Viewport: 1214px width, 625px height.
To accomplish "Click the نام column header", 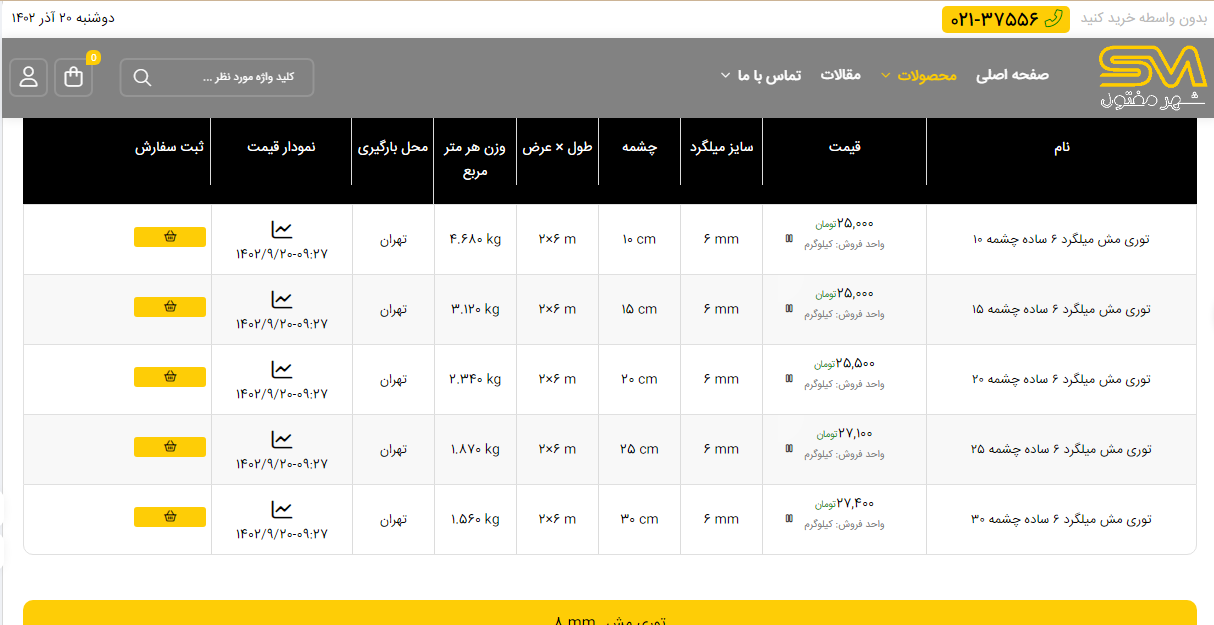I will click(1061, 147).
